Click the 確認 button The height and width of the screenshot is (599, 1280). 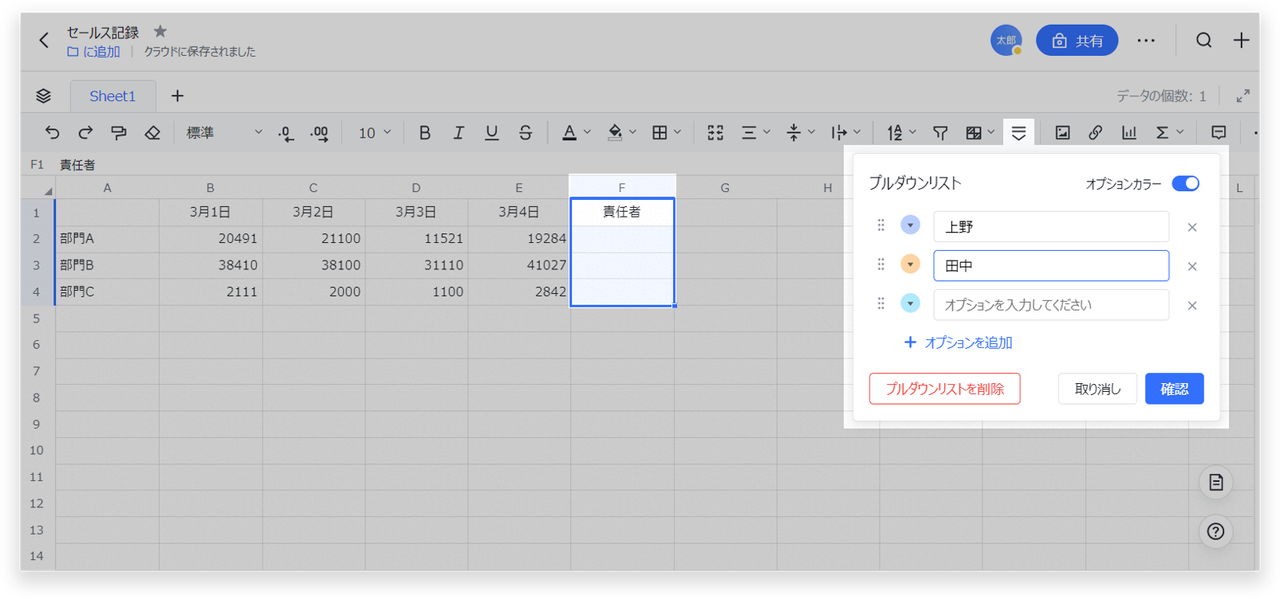1174,389
